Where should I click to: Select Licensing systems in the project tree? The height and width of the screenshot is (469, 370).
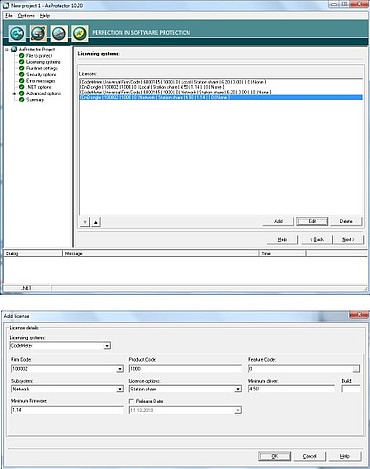(43, 62)
